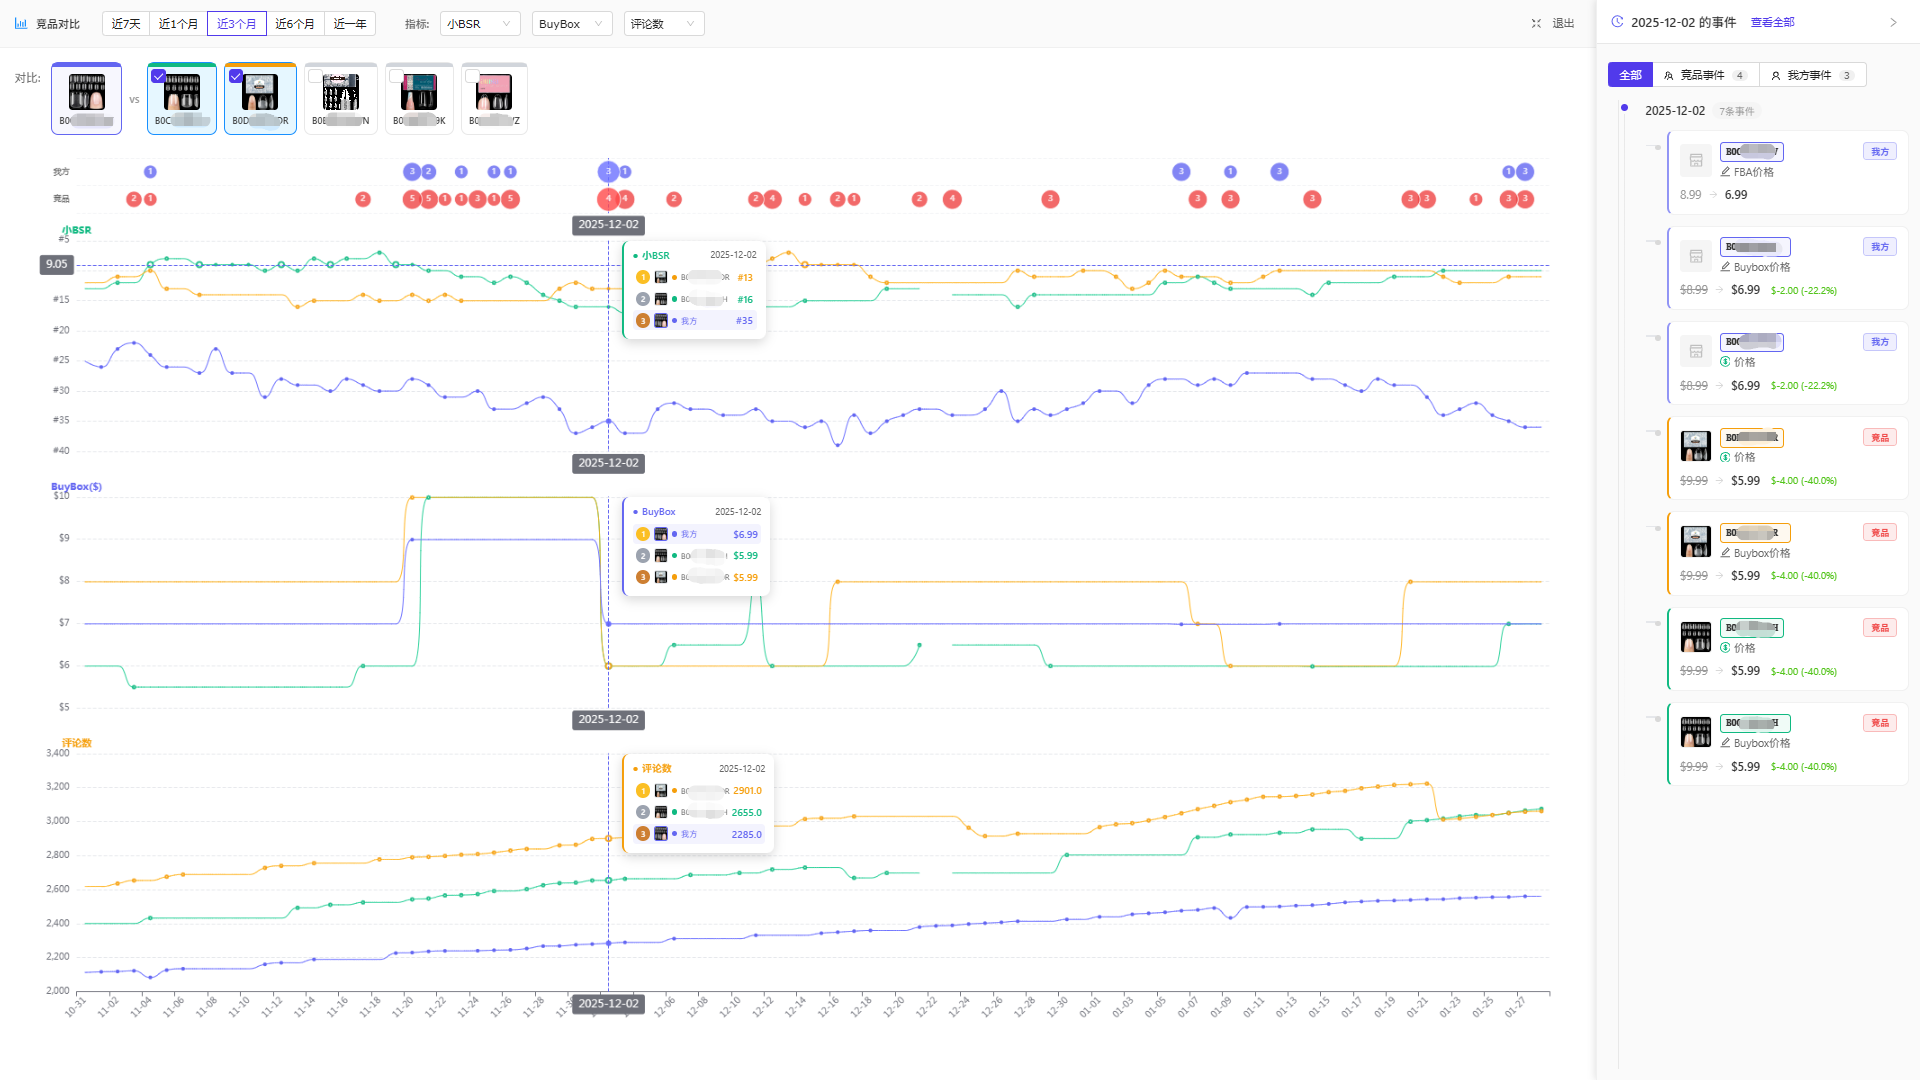This screenshot has width=1920, height=1080.
Task: Open the 小BSR metric dropdown
Action: pyautogui.click(x=480, y=24)
